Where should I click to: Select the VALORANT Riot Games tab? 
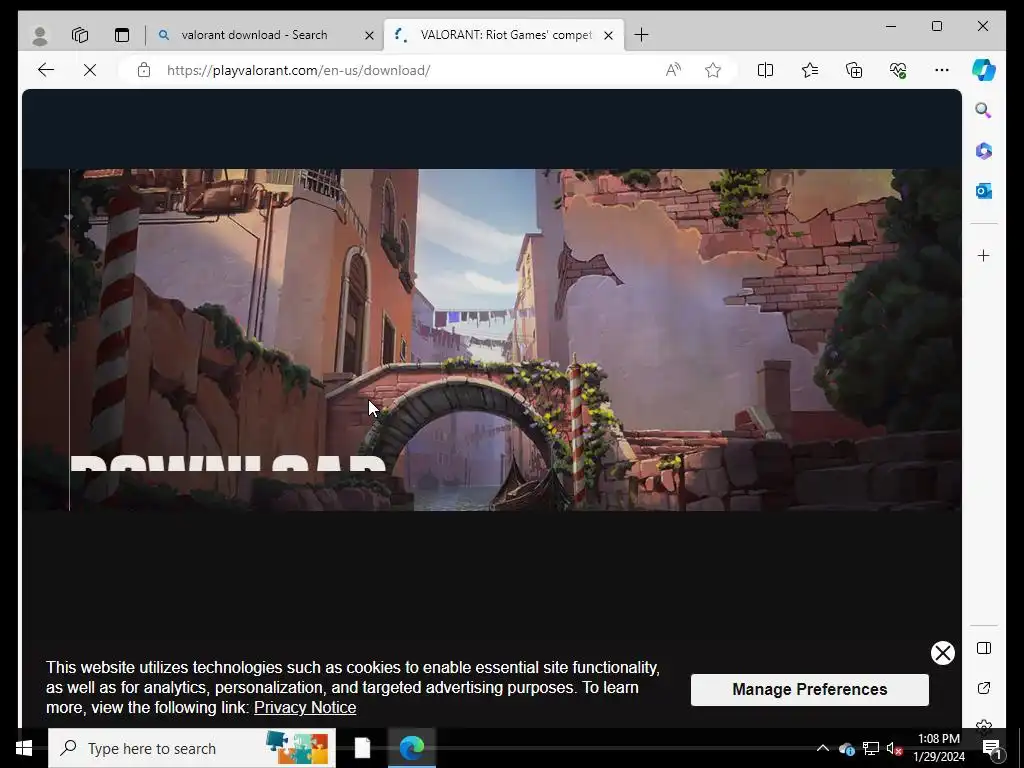506,35
